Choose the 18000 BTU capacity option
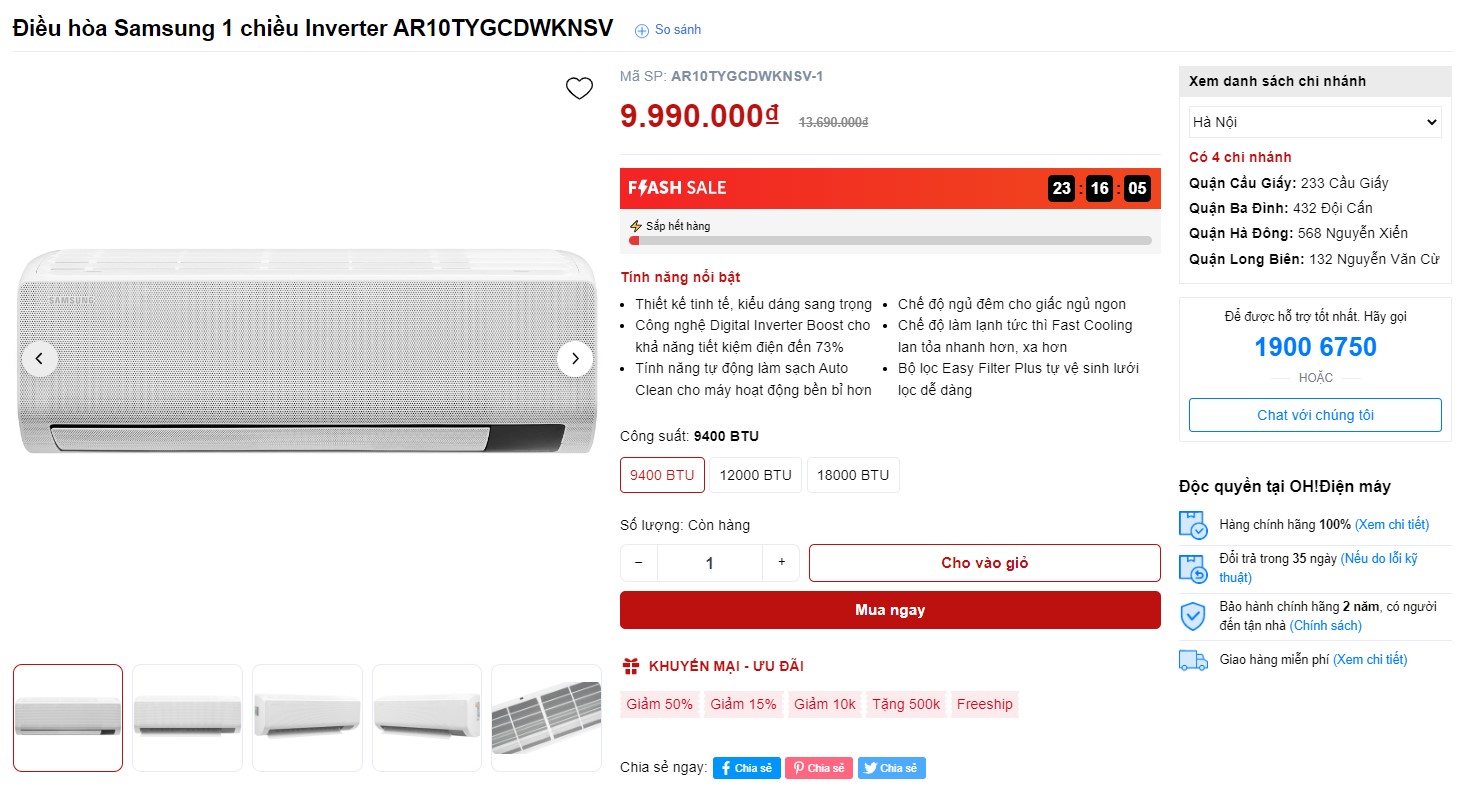Viewport: 1470px width, 790px height. 853,475
